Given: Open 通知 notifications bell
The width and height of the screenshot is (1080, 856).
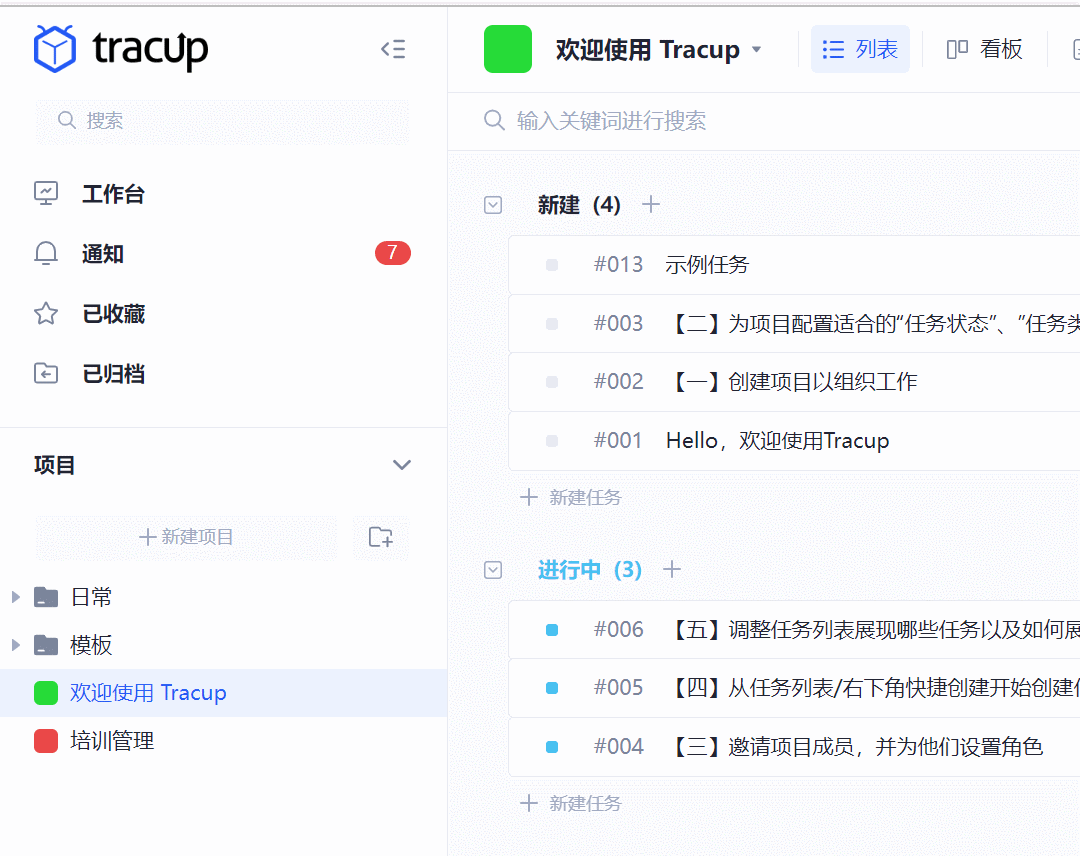Looking at the screenshot, I should click(x=46, y=254).
